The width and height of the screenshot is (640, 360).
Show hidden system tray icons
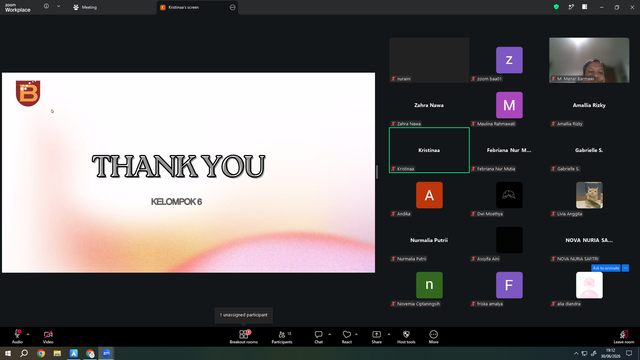[576, 353]
